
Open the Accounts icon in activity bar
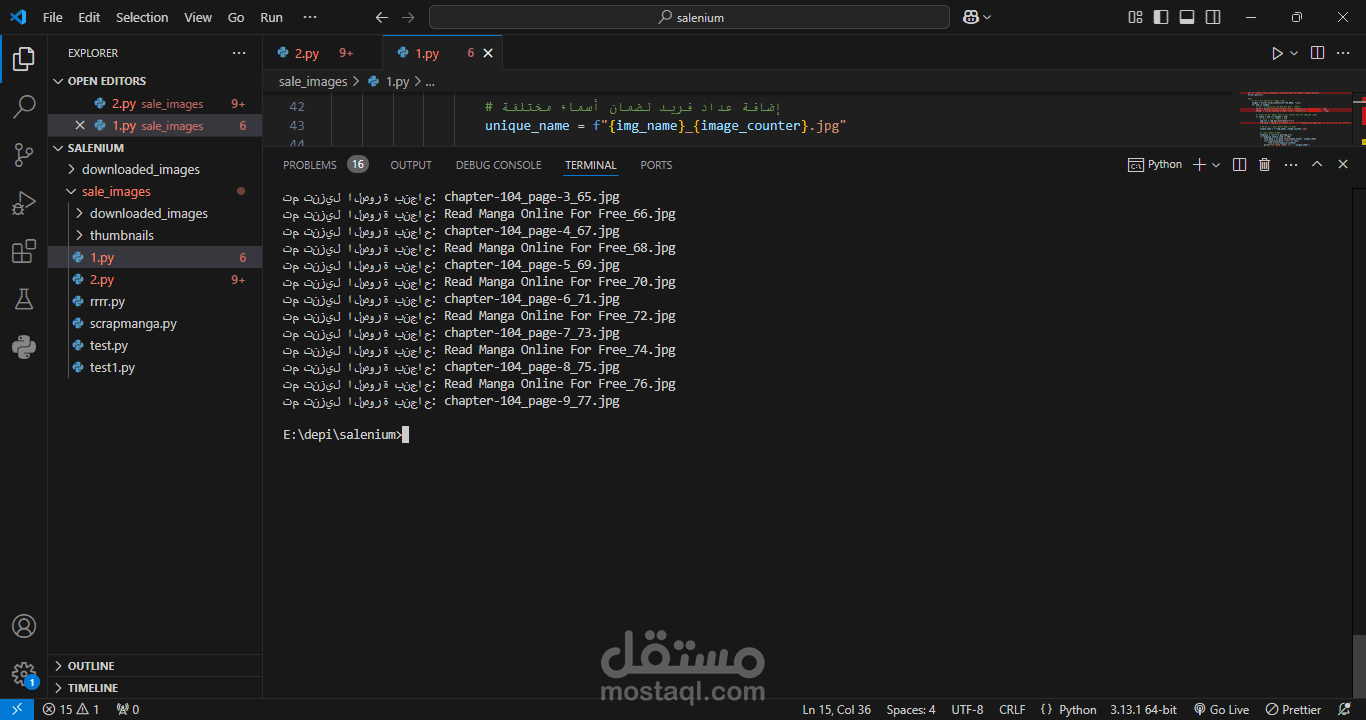tap(24, 625)
